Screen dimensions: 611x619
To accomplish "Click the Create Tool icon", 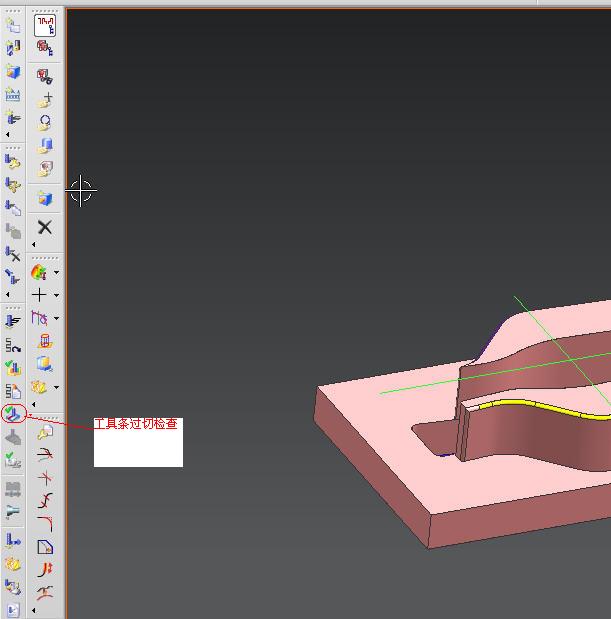I will [x=13, y=48].
